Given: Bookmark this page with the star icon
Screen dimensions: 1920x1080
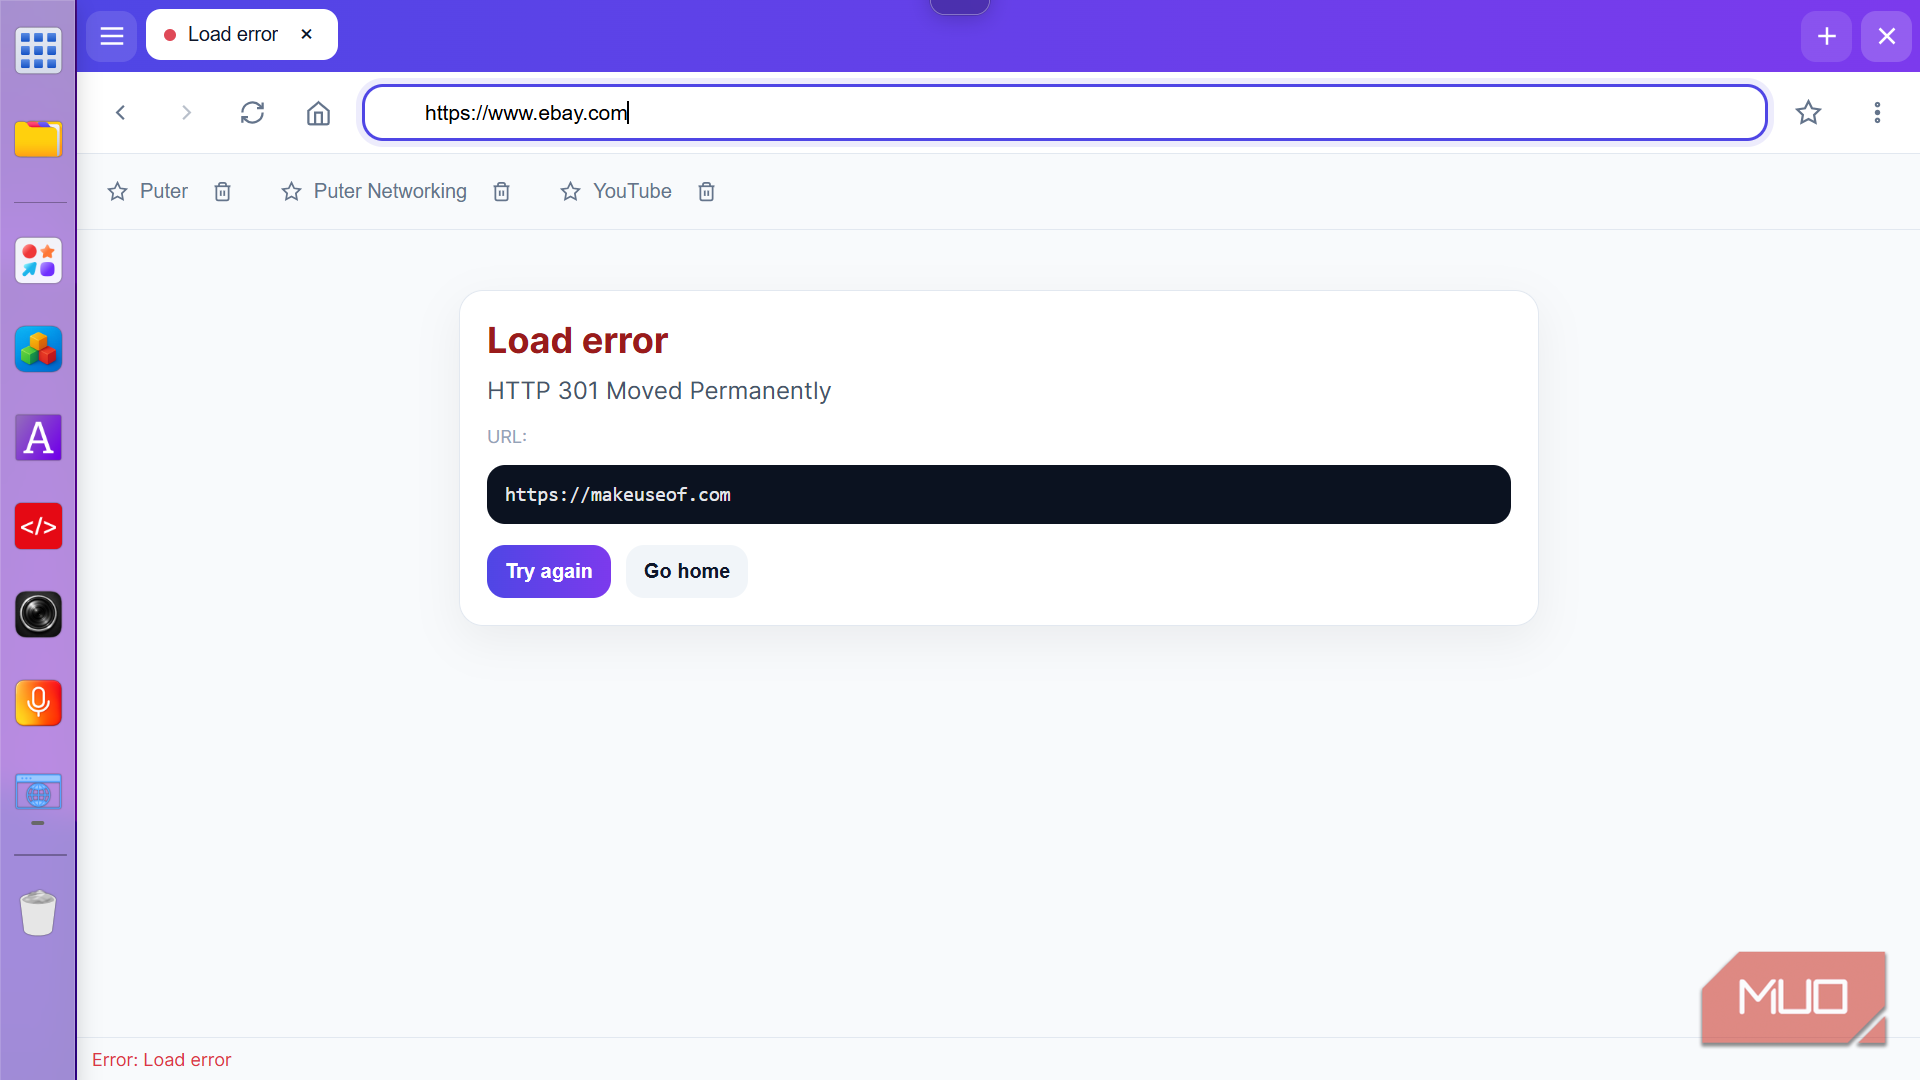Looking at the screenshot, I should [x=1808, y=113].
